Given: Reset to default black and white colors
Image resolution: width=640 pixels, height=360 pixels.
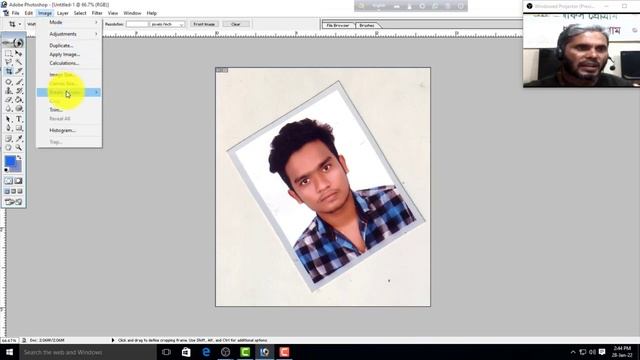Looking at the screenshot, I should pyautogui.click(x=6, y=170).
